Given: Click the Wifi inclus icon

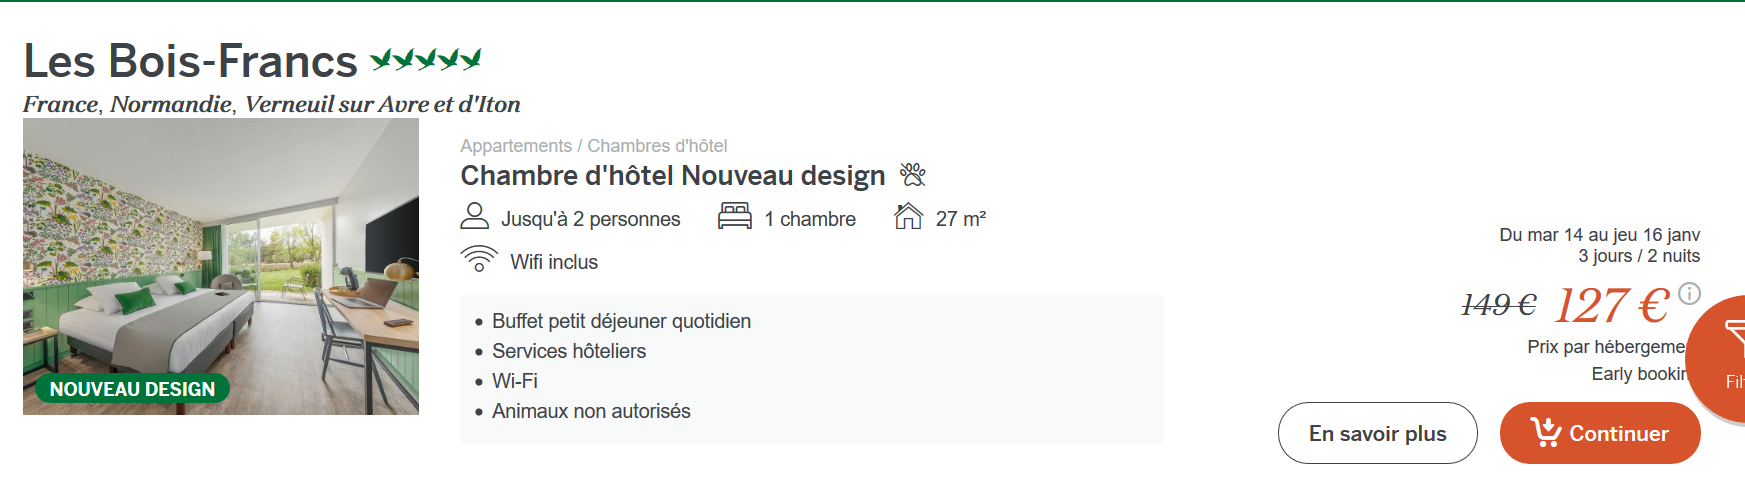Looking at the screenshot, I should (x=479, y=259).
